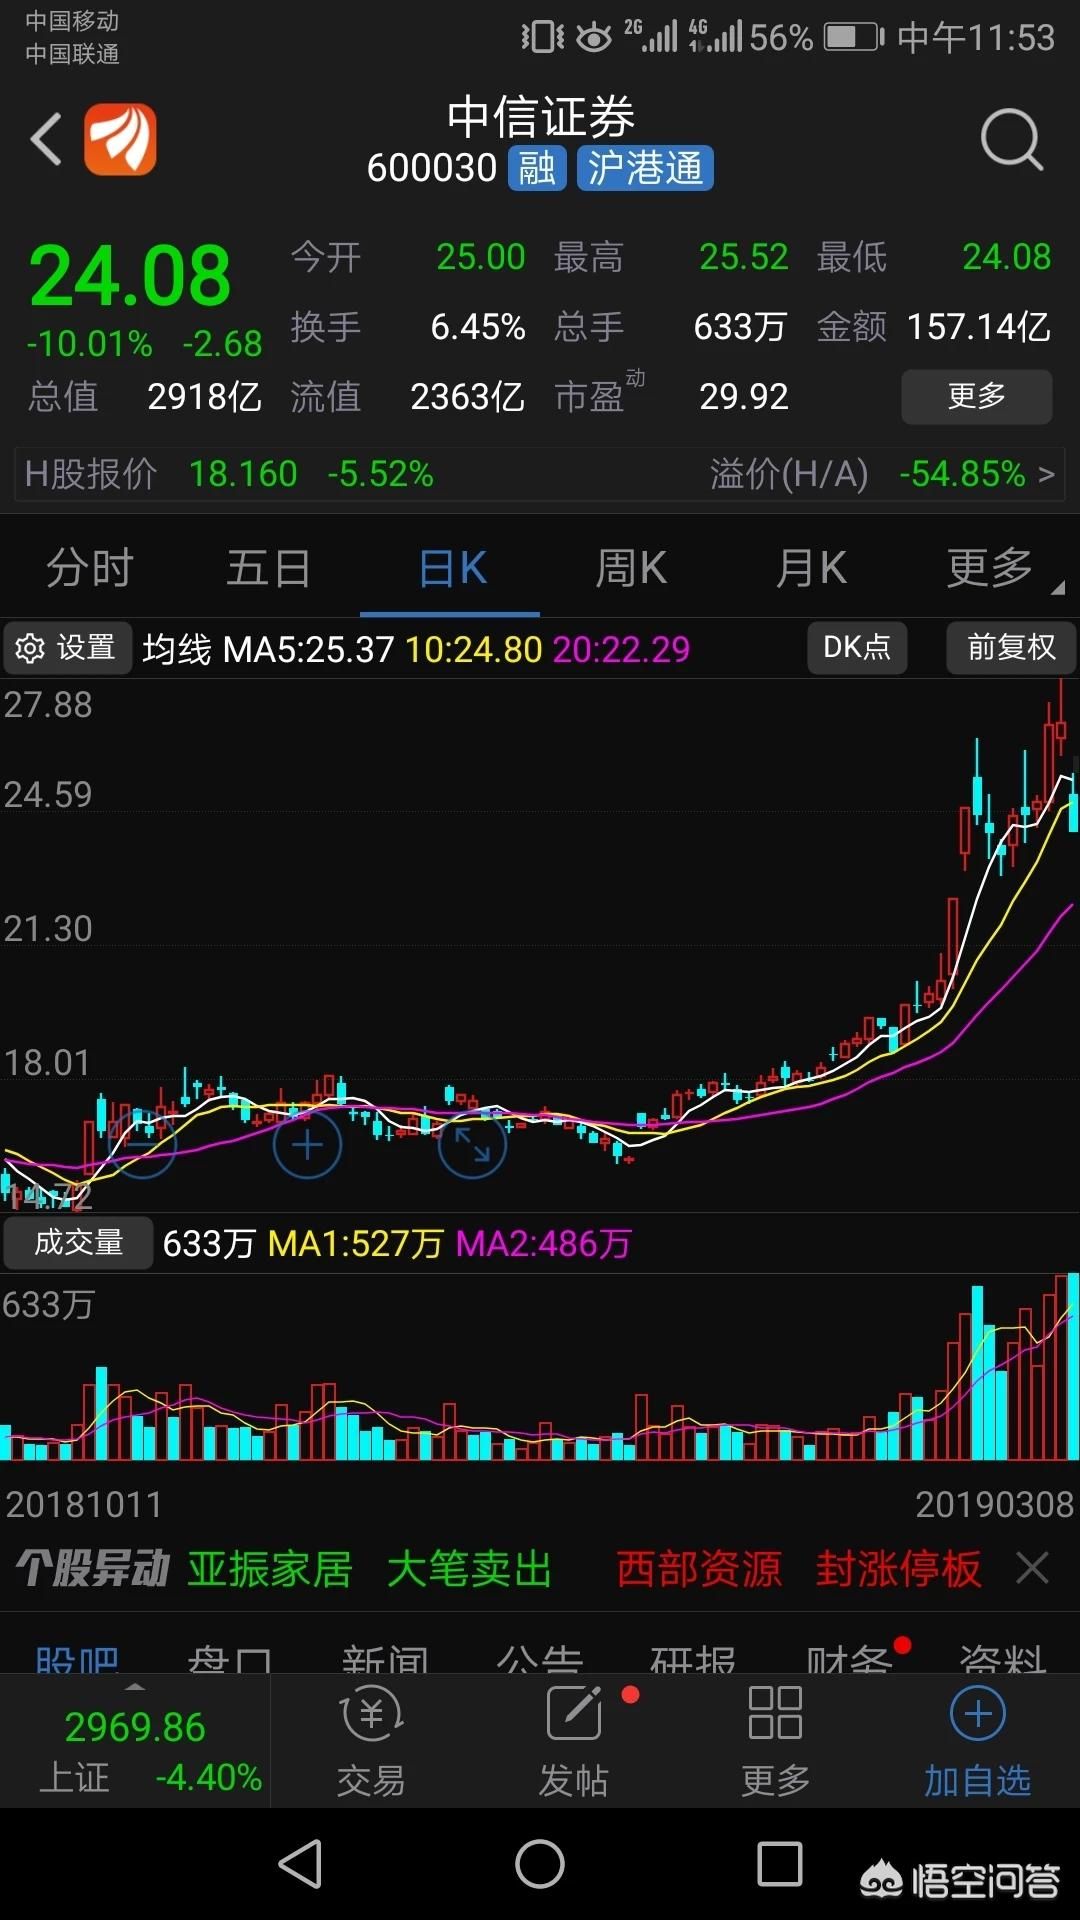Tap the 溢价(H/A) value -54.85%
Viewport: 1080px width, 1920px height.
(962, 473)
